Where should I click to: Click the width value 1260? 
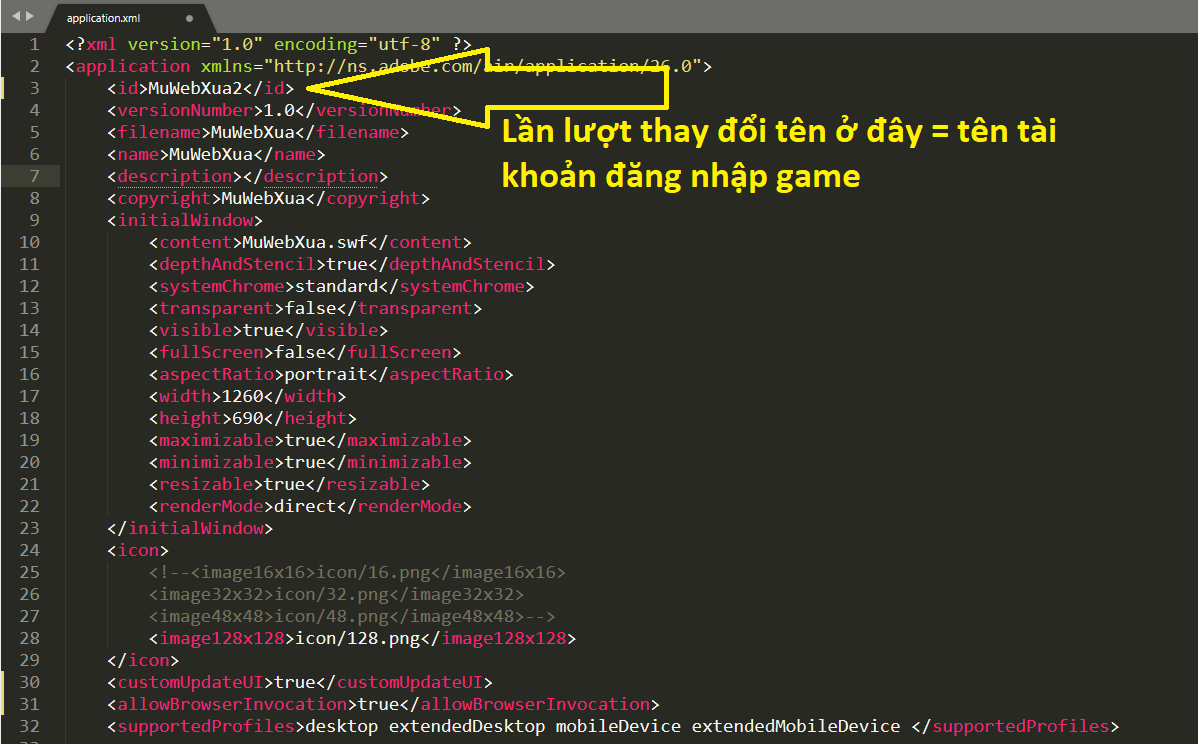coord(242,396)
